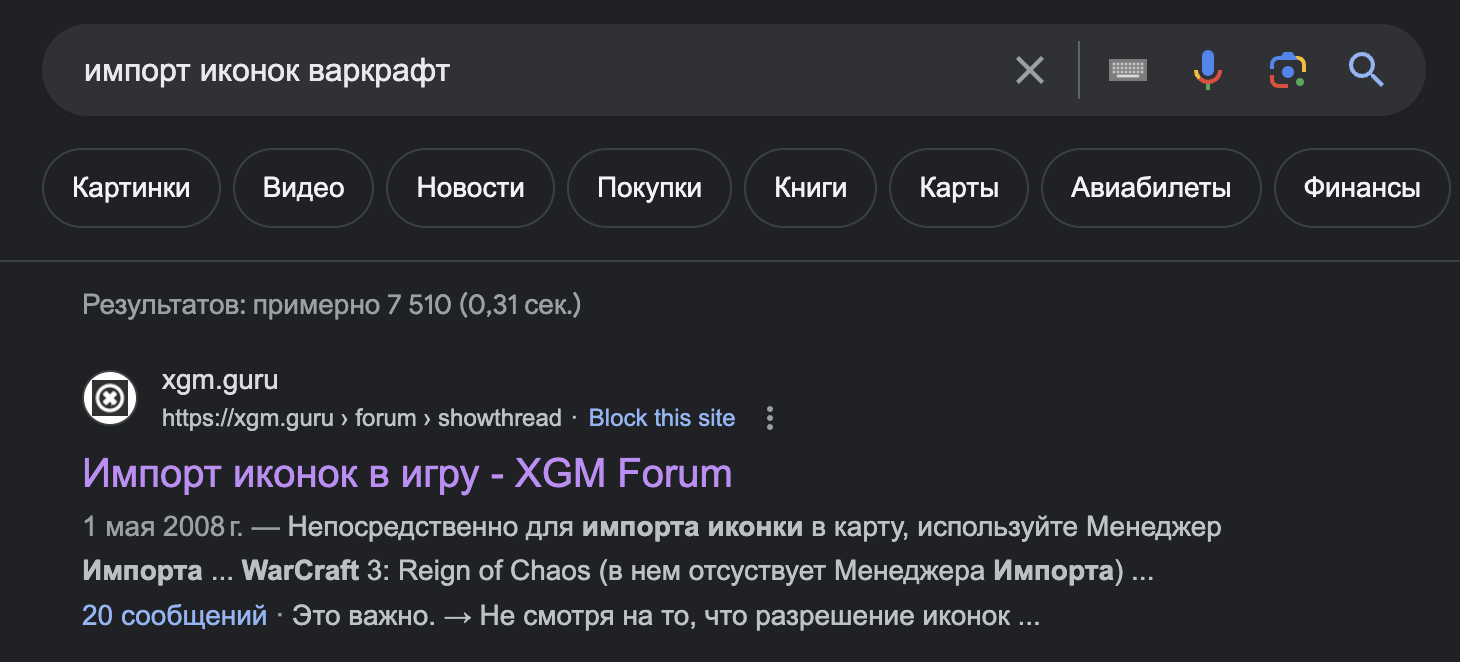Choose the Книги search filter
This screenshot has height=662, width=1460.
810,188
